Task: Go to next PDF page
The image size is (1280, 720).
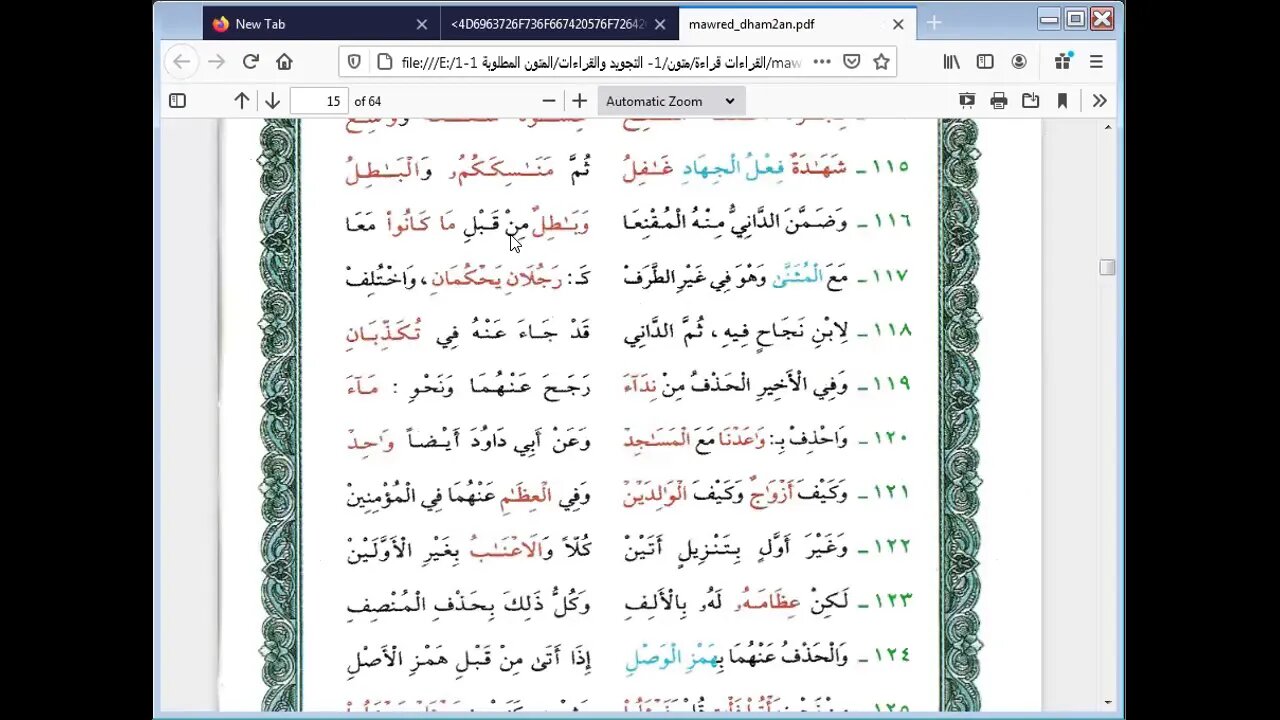Action: click(x=272, y=101)
